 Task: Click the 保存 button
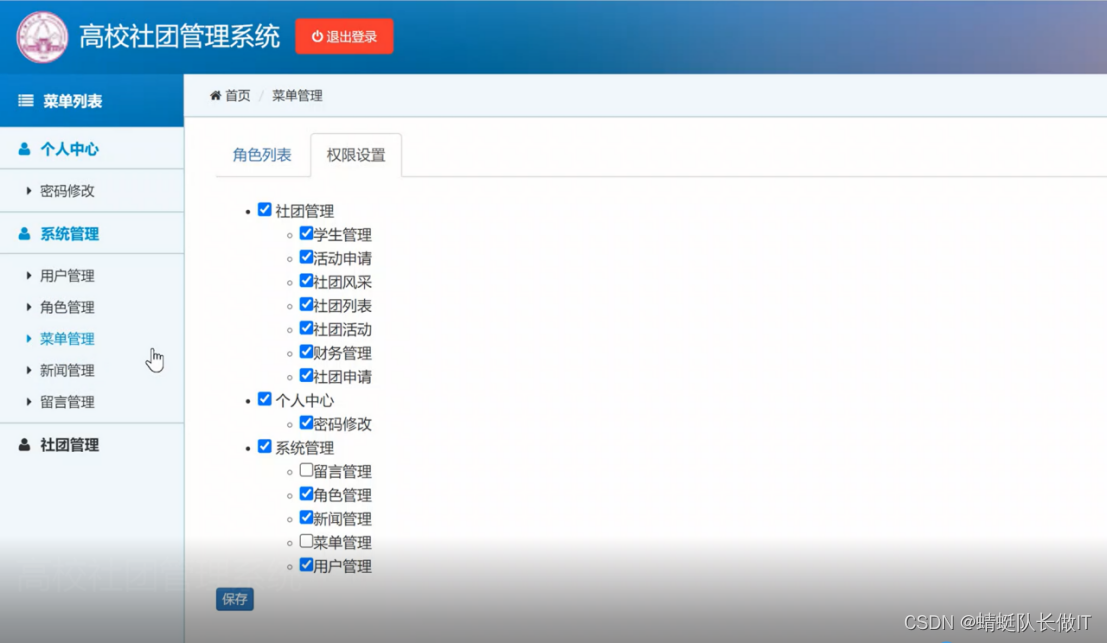[233, 599]
